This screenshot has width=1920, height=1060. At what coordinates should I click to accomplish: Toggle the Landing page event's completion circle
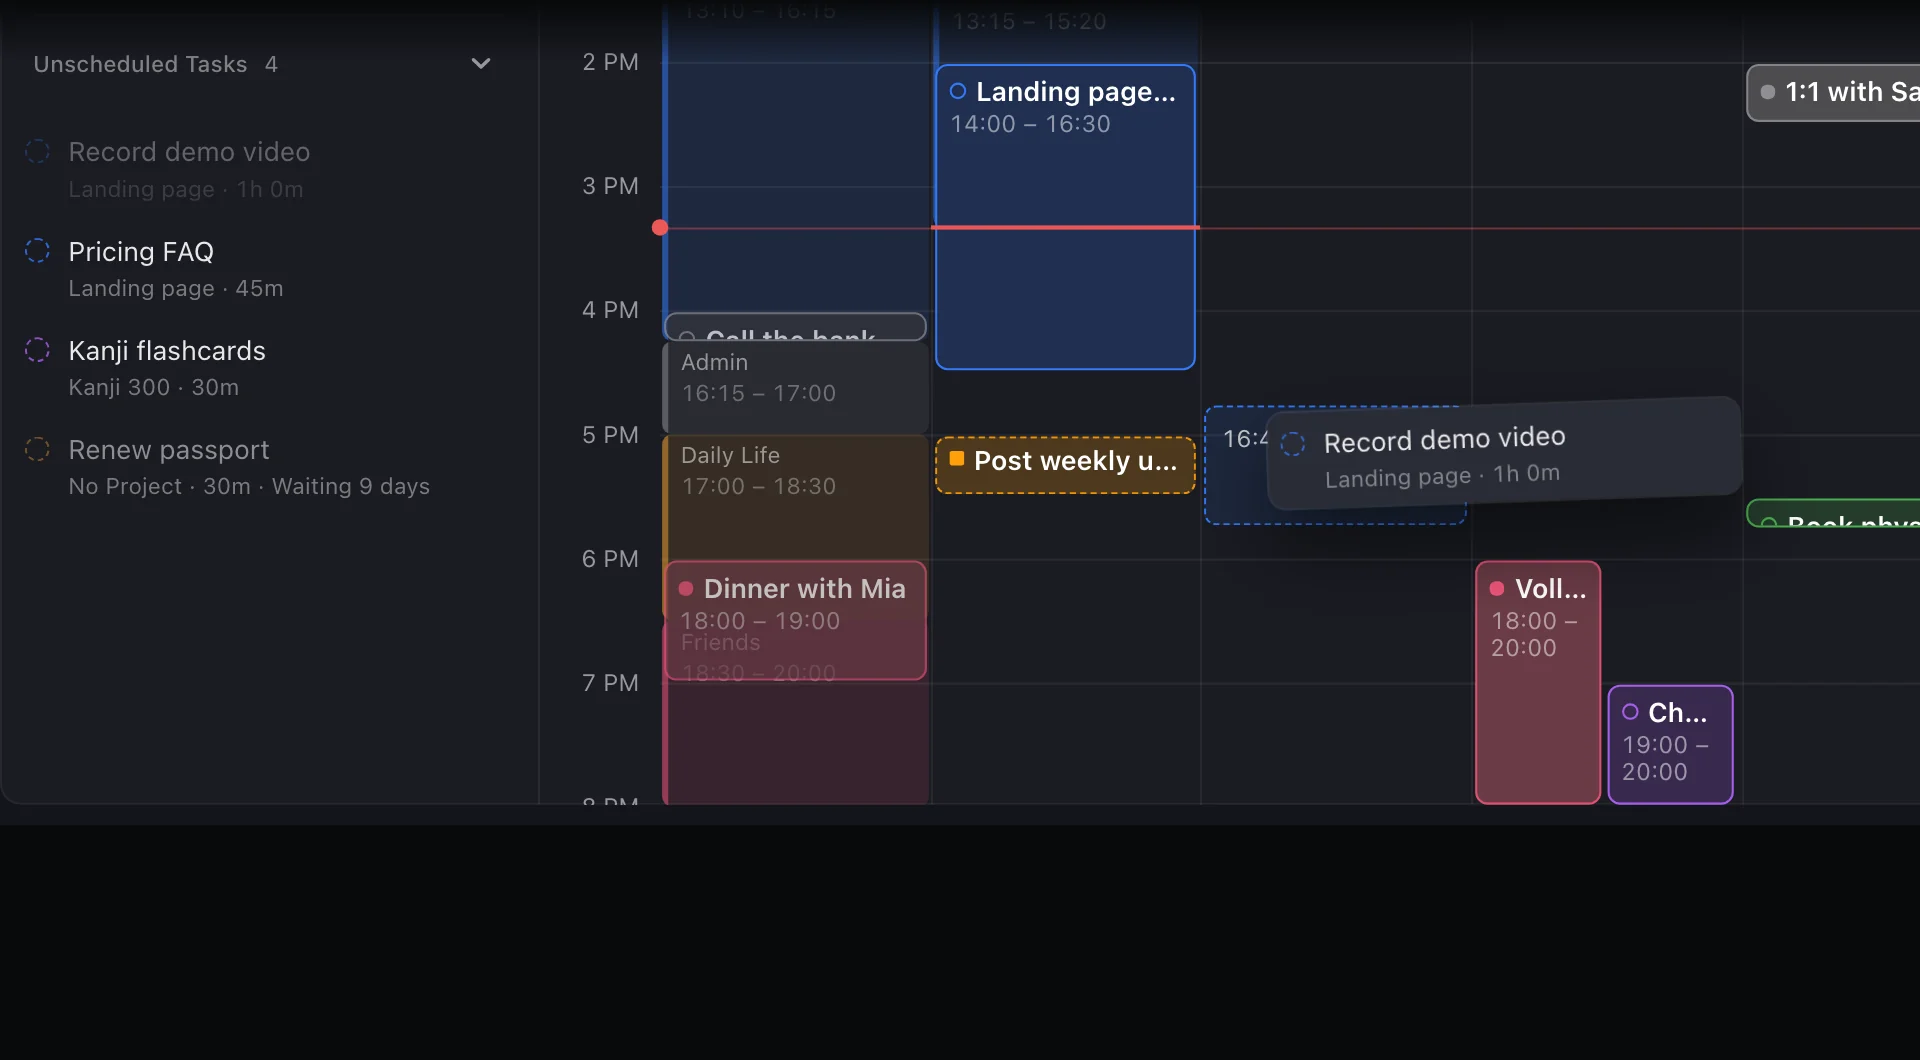click(958, 91)
